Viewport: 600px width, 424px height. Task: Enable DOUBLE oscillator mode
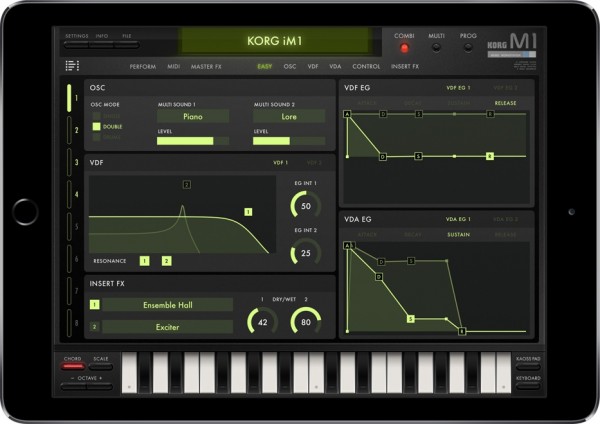(x=97, y=126)
